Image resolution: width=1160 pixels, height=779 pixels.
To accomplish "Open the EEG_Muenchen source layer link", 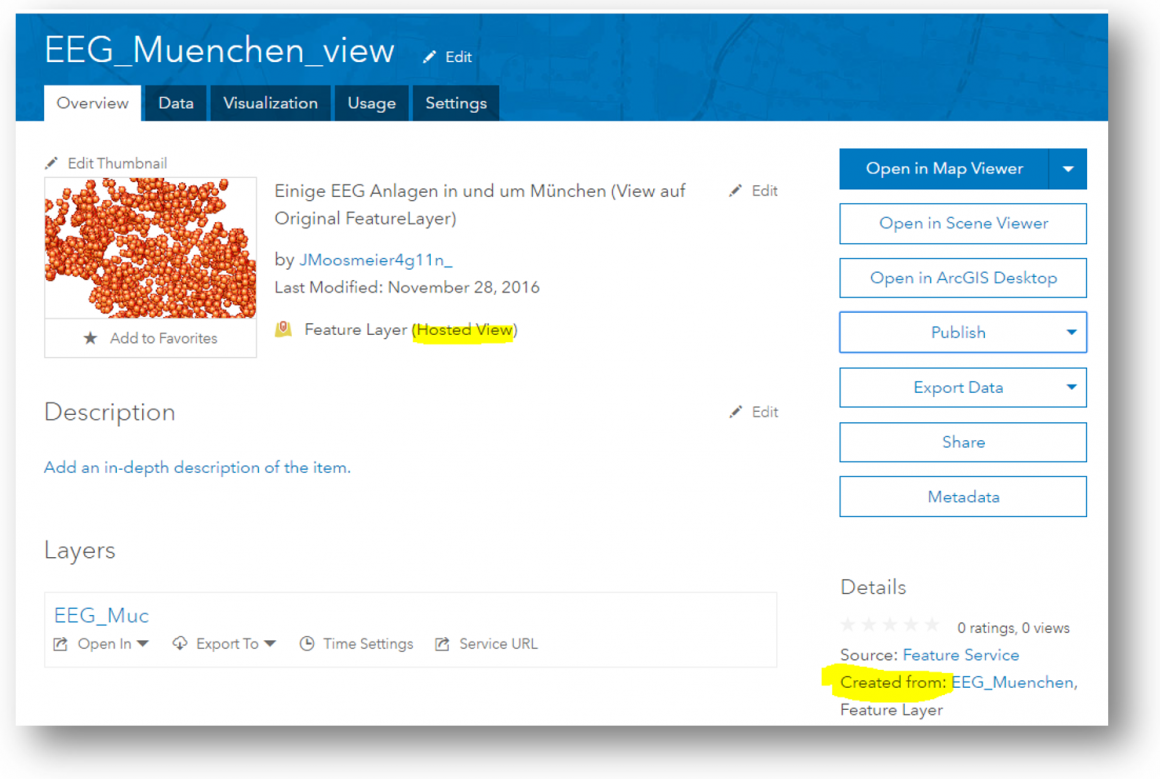I will [x=1013, y=682].
